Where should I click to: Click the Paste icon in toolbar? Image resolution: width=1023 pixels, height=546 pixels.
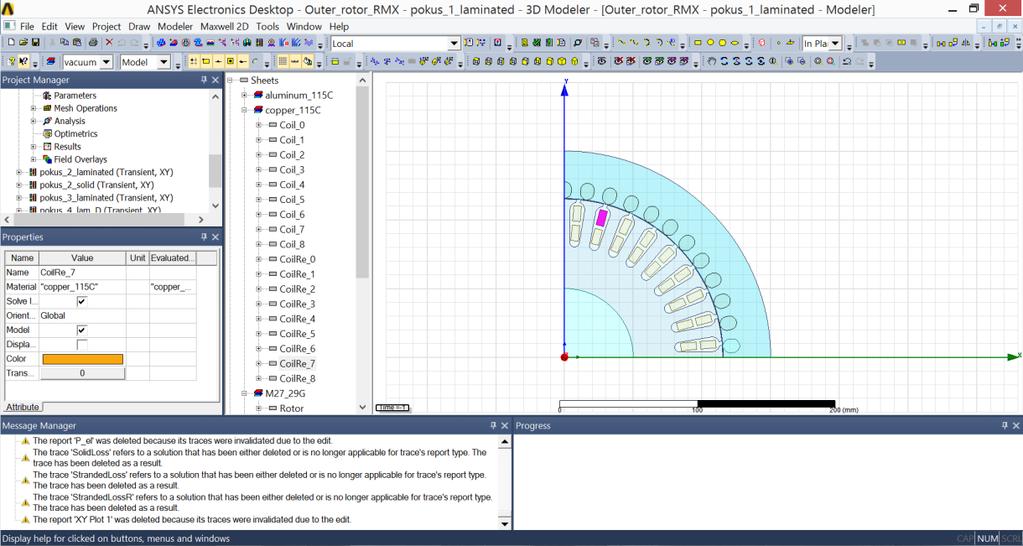tap(76, 43)
